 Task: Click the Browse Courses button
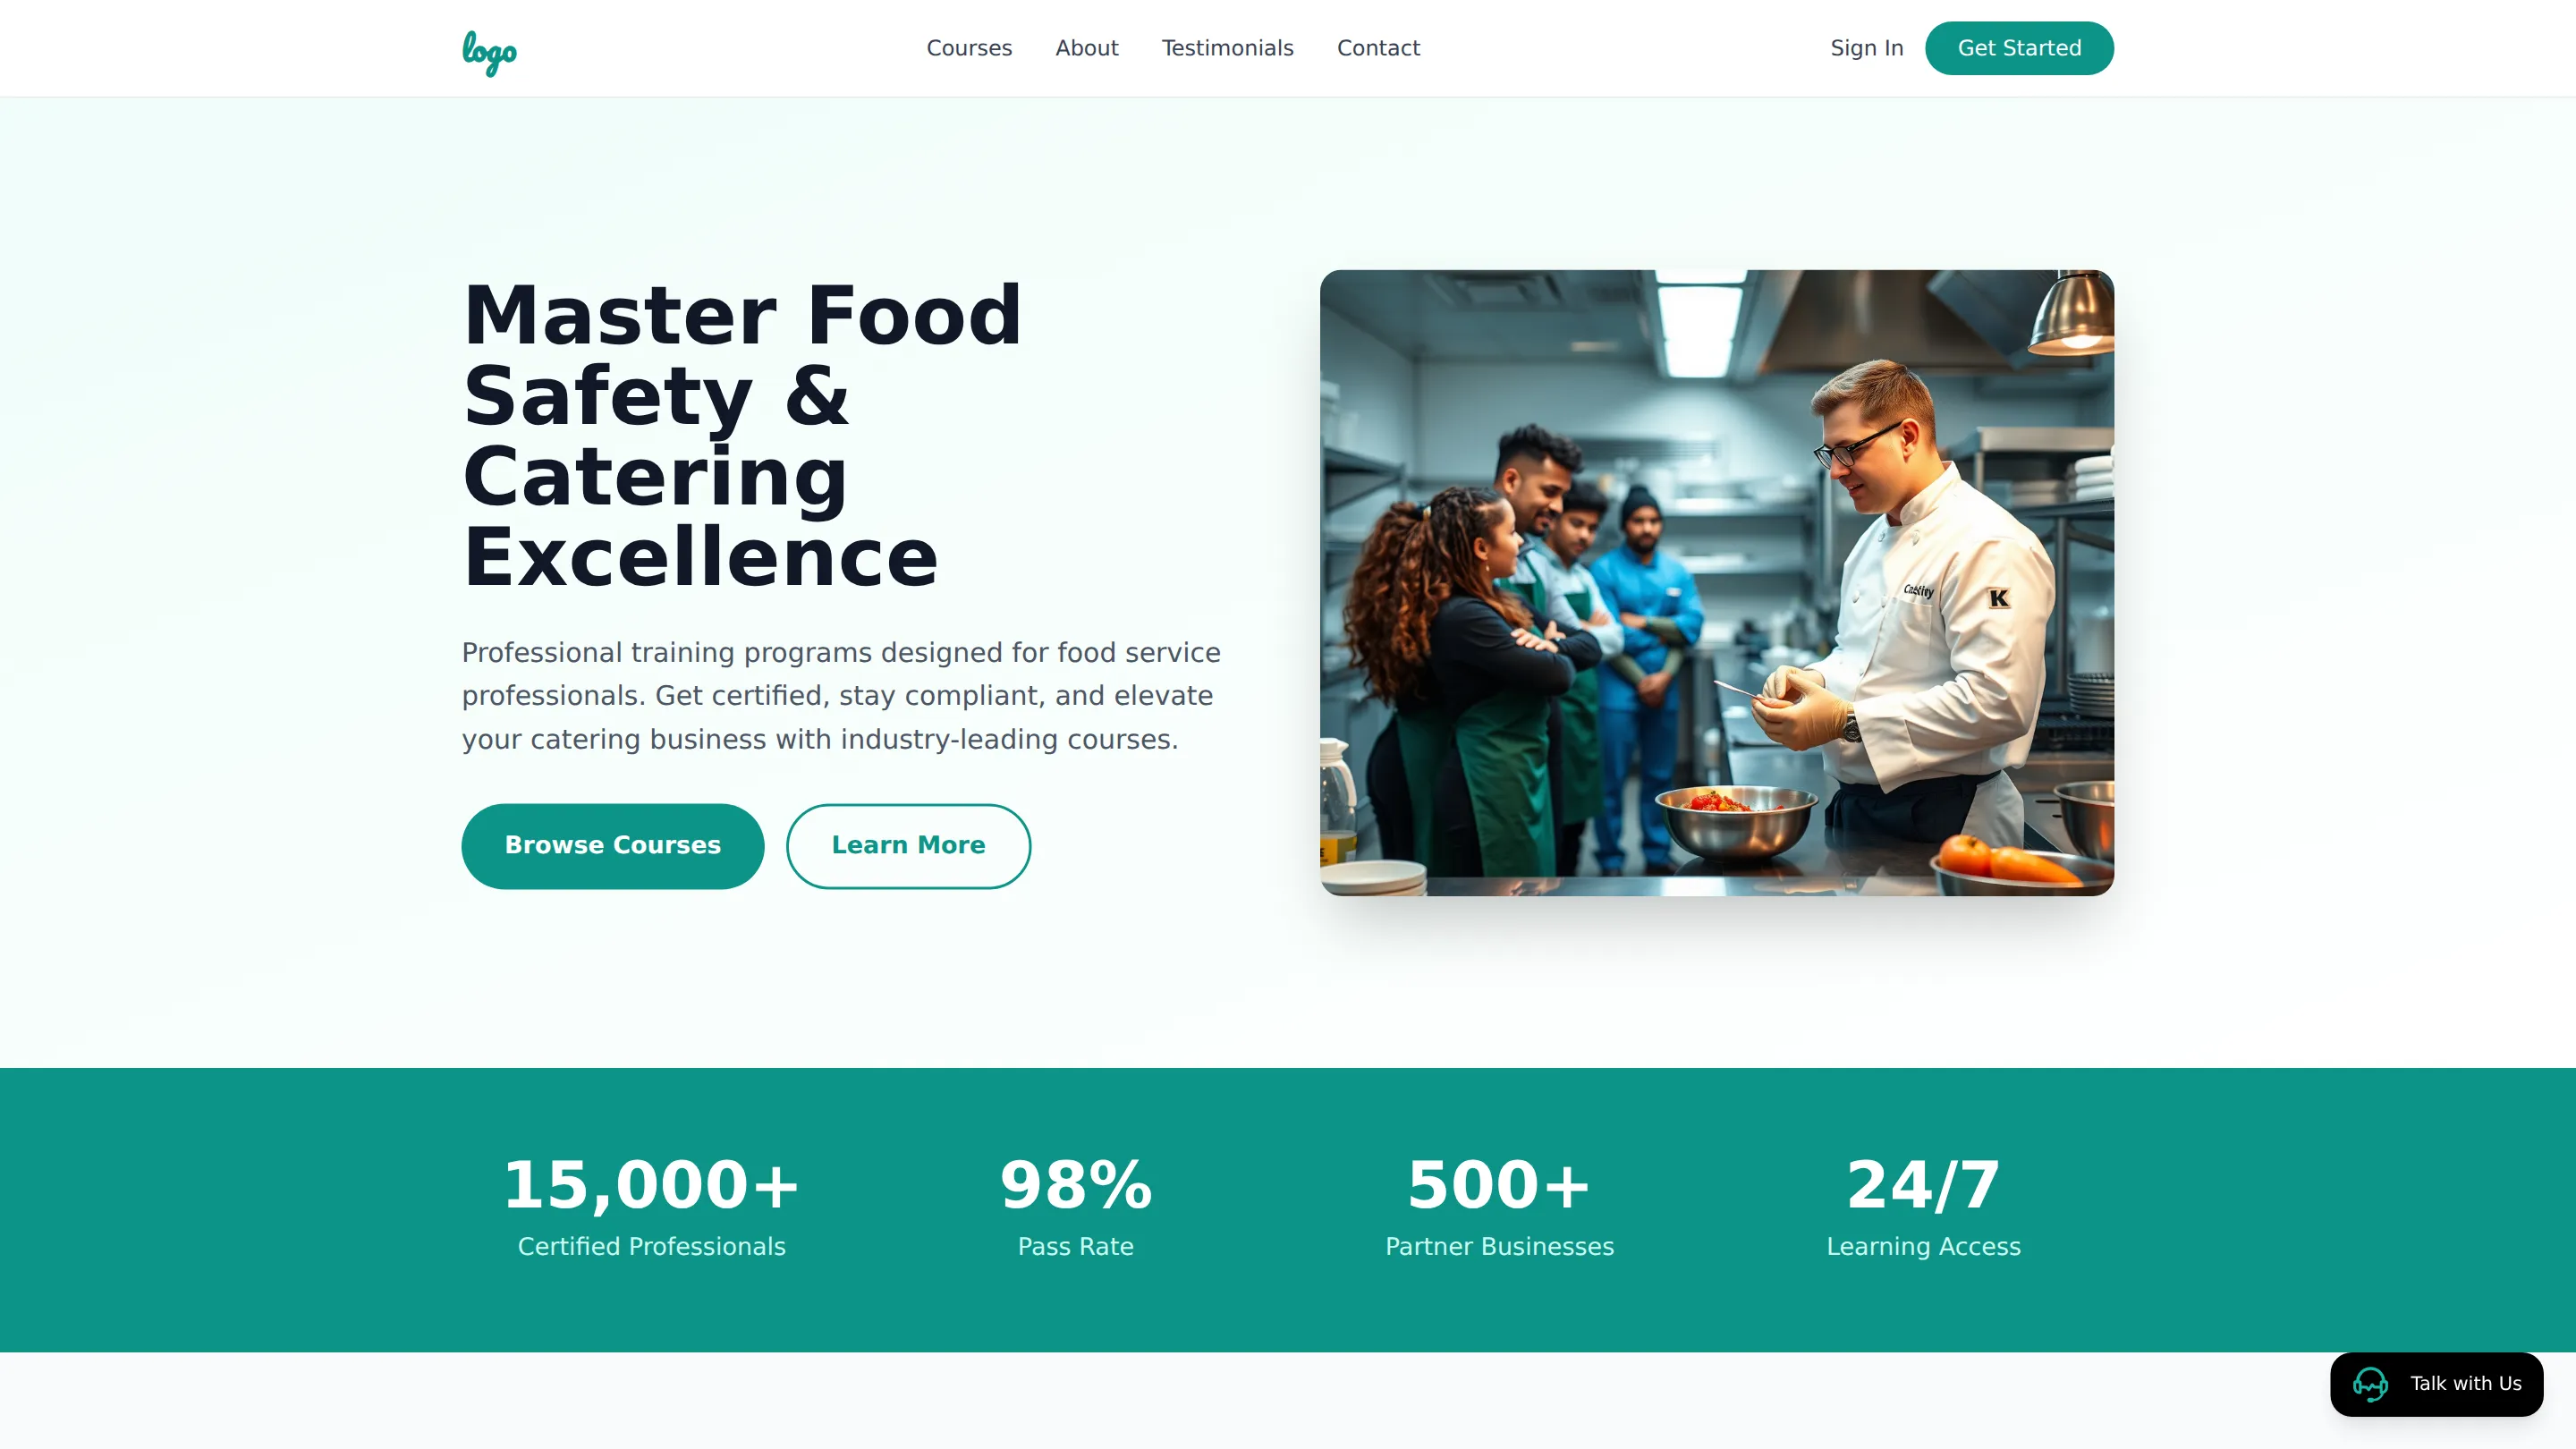613,846
